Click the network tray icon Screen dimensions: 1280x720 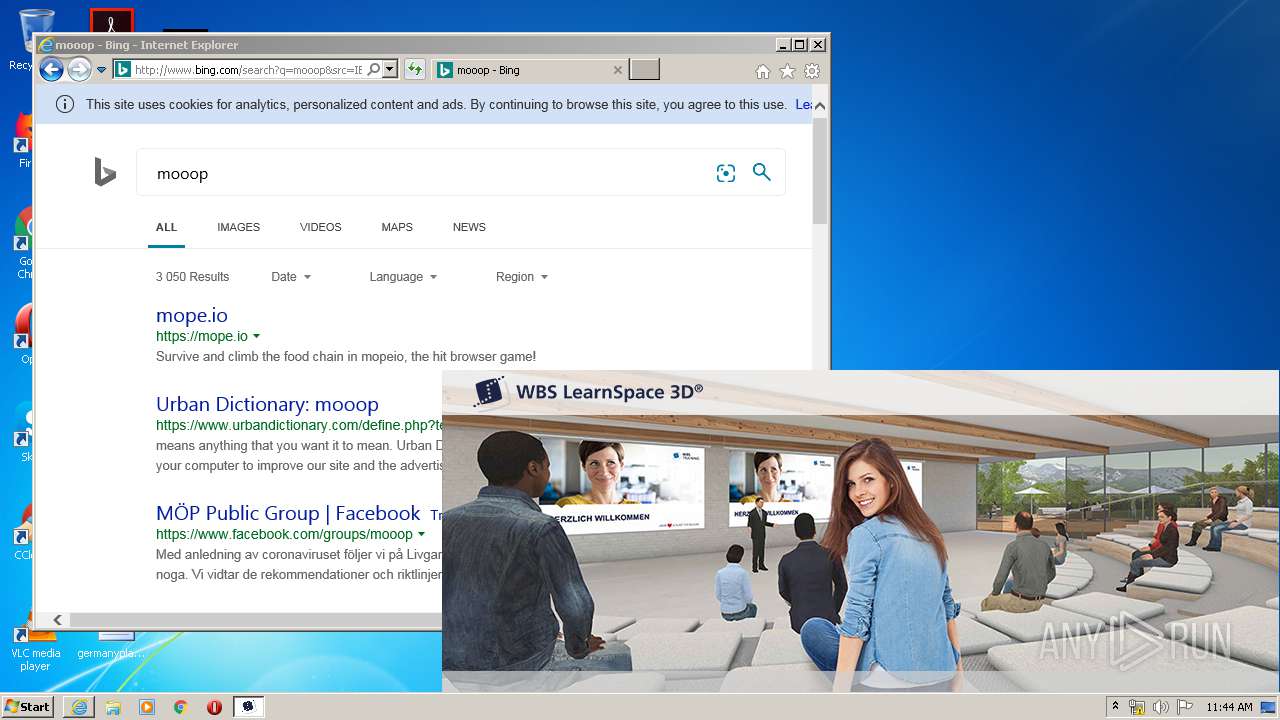pyautogui.click(x=1137, y=707)
